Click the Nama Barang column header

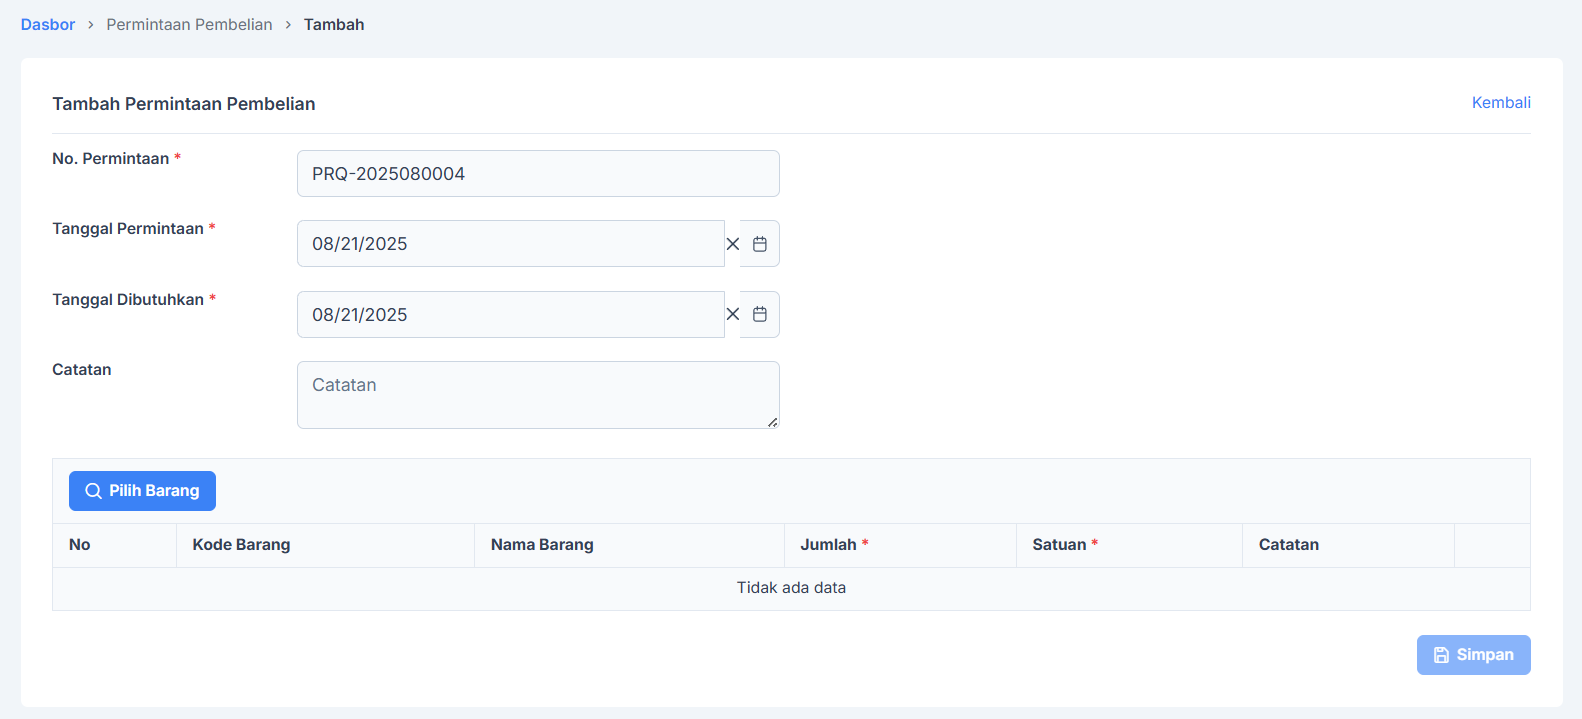[542, 545]
